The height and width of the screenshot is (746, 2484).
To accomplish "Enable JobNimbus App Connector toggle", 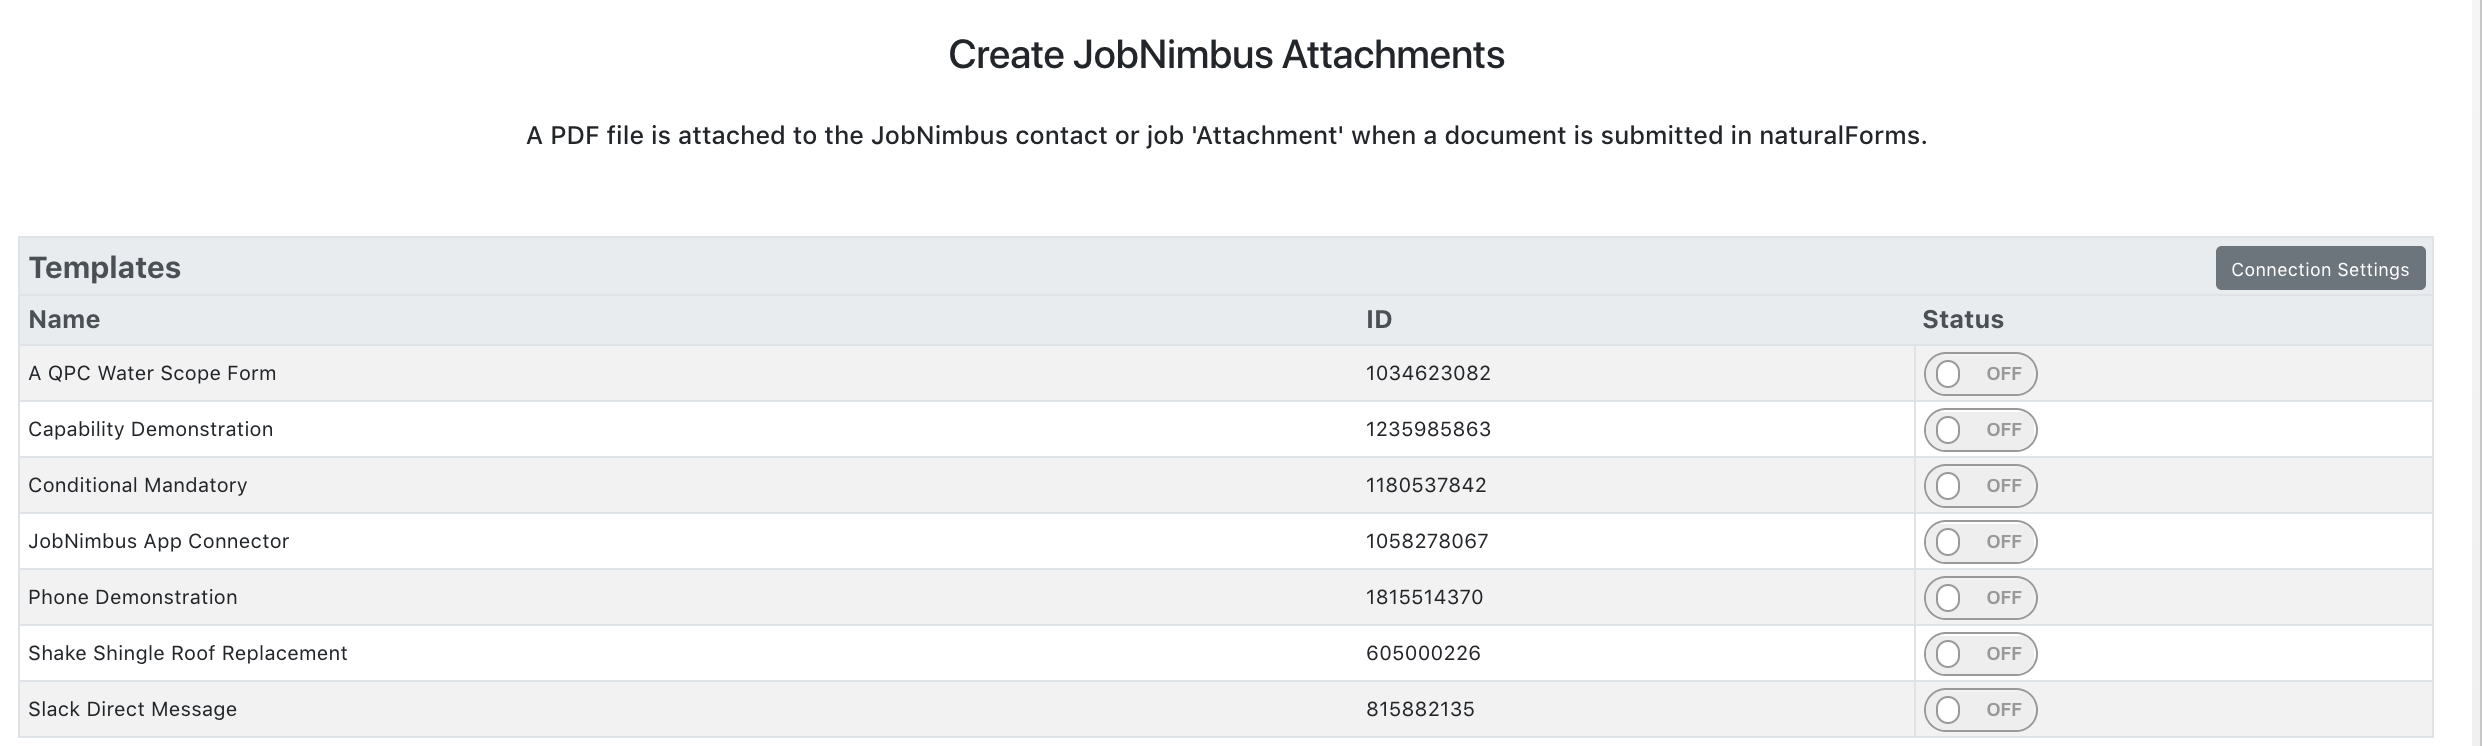I will 1980,542.
